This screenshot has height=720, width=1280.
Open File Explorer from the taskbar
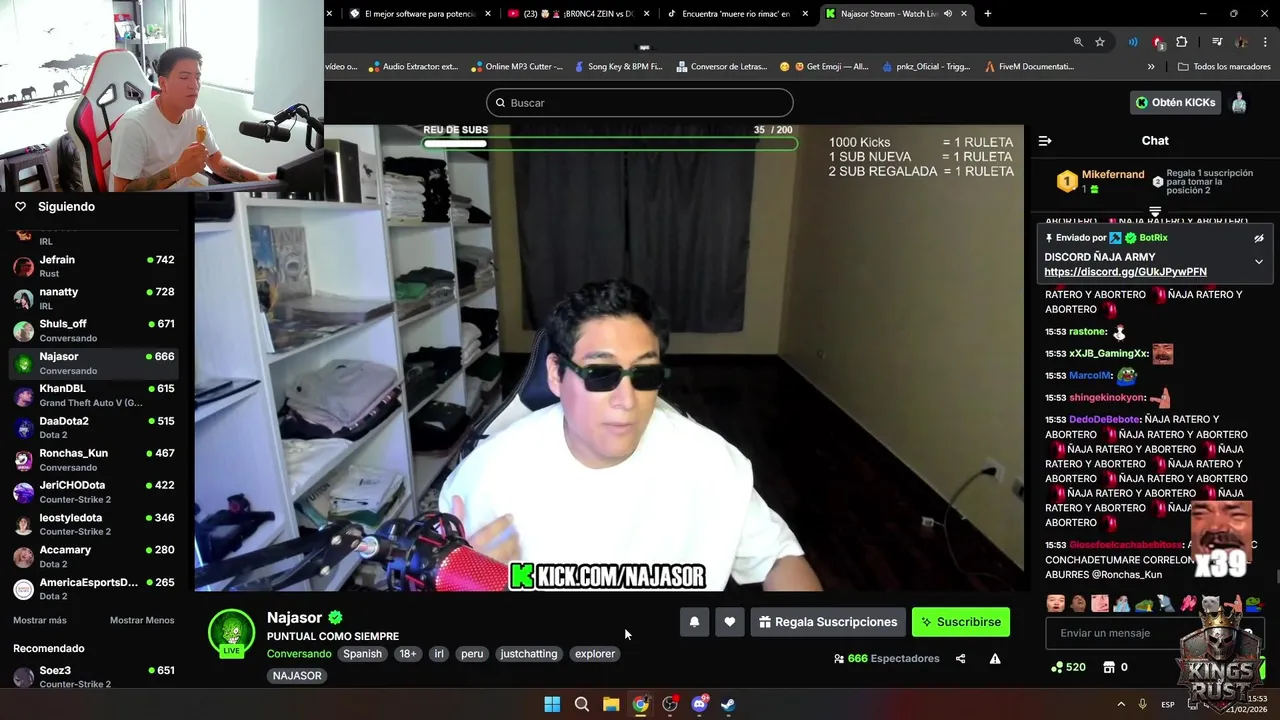click(611, 704)
